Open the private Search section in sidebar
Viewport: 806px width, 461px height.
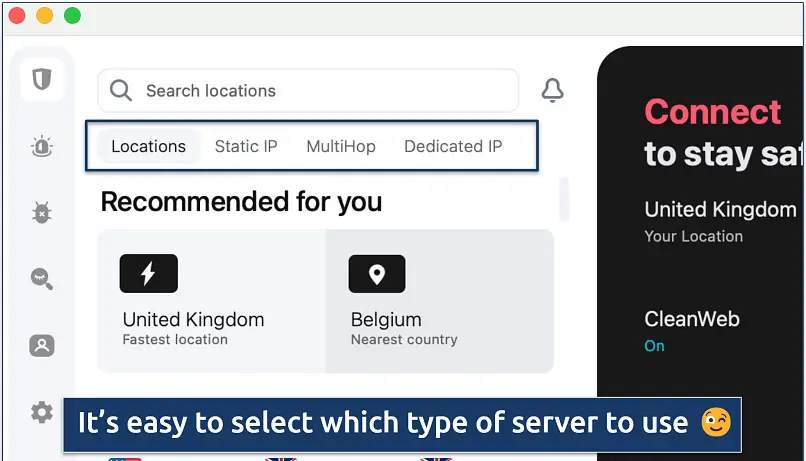(42, 279)
